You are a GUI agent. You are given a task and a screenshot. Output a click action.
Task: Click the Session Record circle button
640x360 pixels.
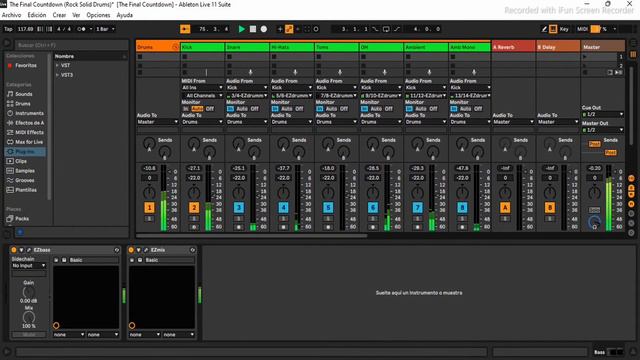click(316, 29)
